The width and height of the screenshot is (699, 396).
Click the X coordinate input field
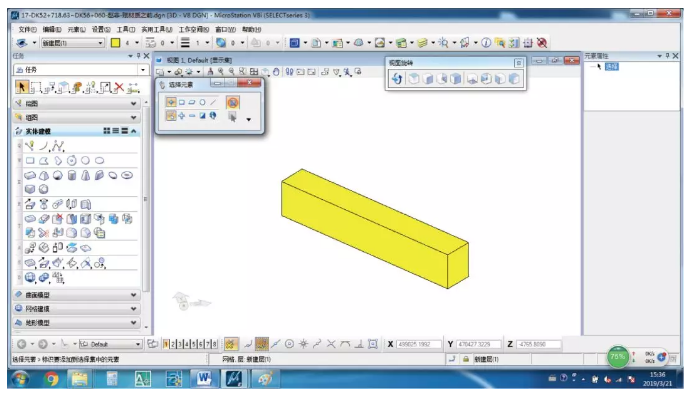coord(419,344)
